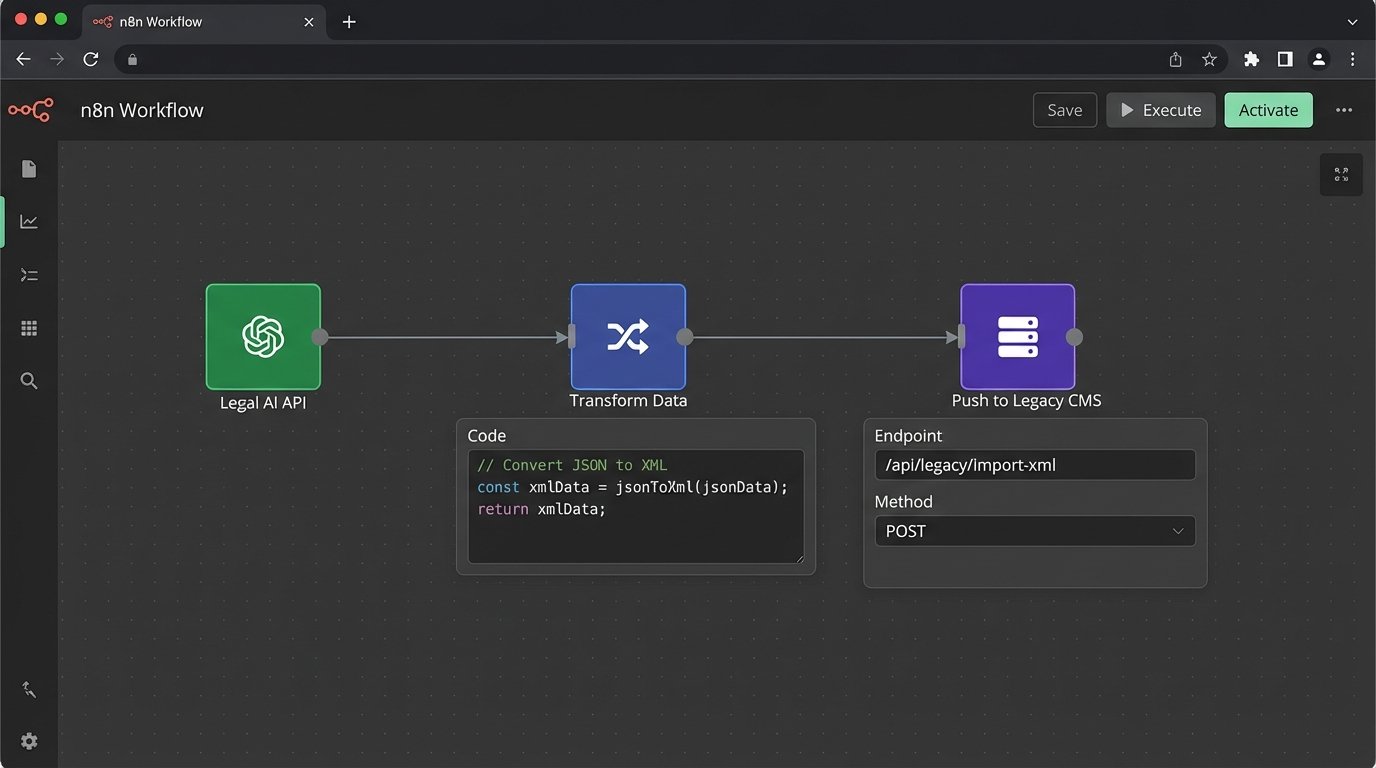This screenshot has height=768, width=1376.
Task: Select the Transform Data shuffle node
Action: 628,337
